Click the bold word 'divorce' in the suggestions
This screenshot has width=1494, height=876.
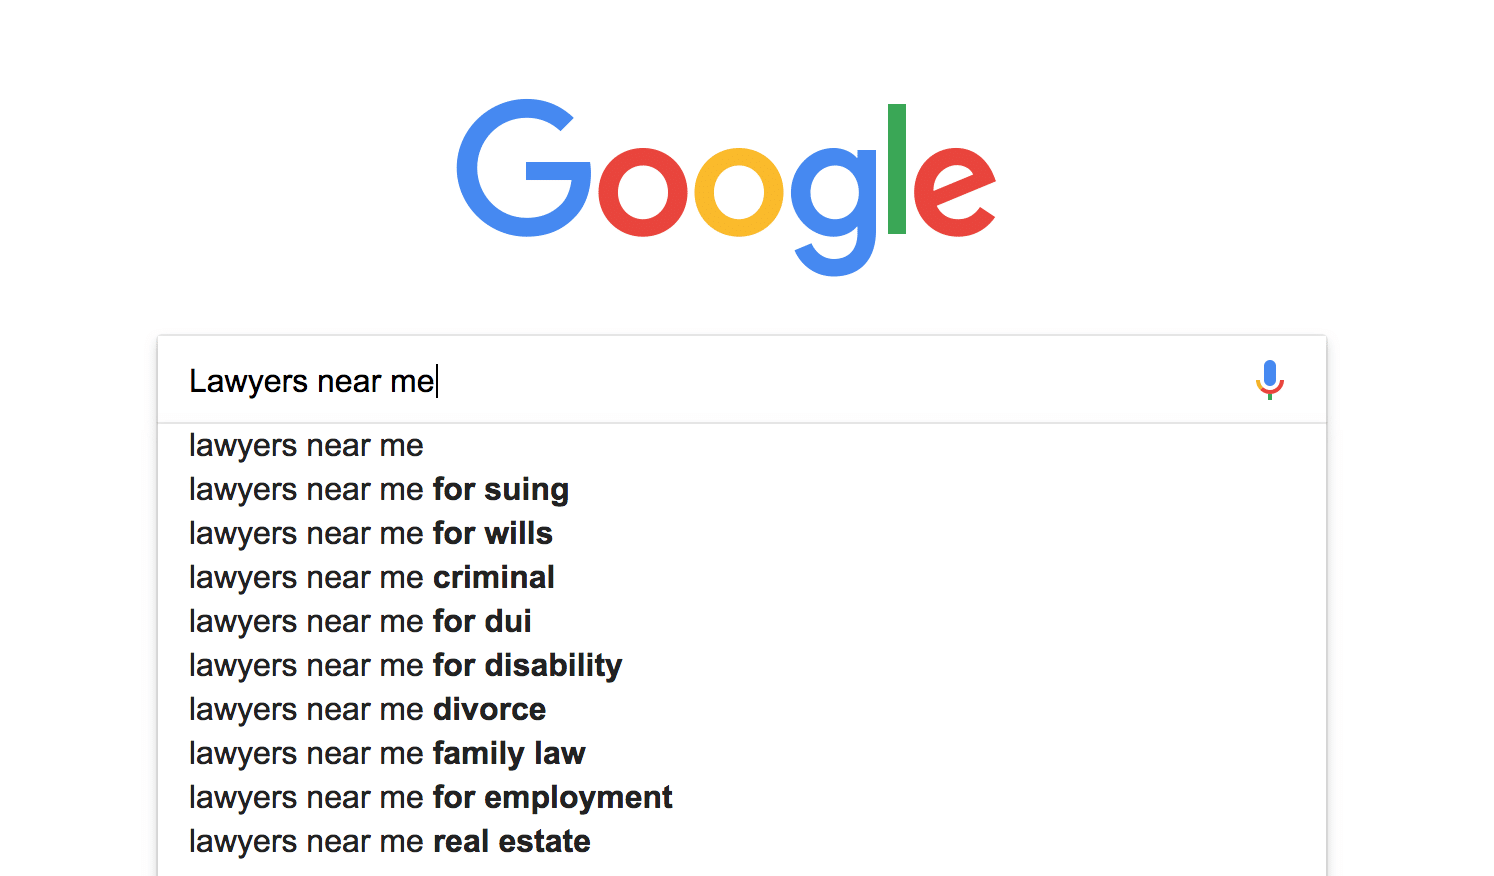pos(489,709)
